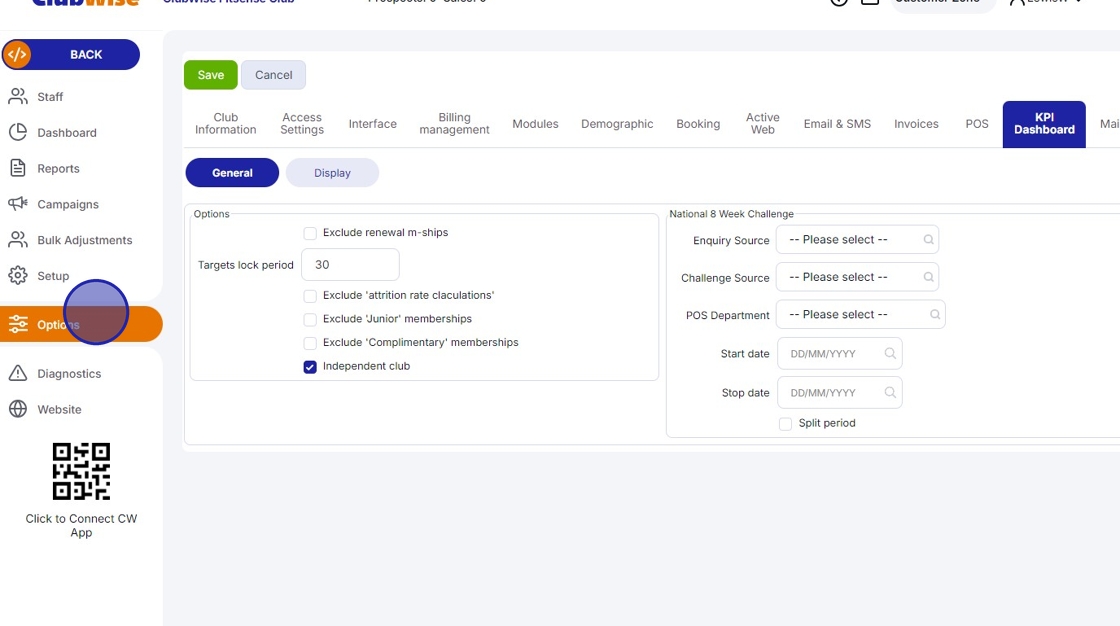
Task: Enable Exclude renewal m-ships checkbox
Action: pyautogui.click(x=310, y=233)
